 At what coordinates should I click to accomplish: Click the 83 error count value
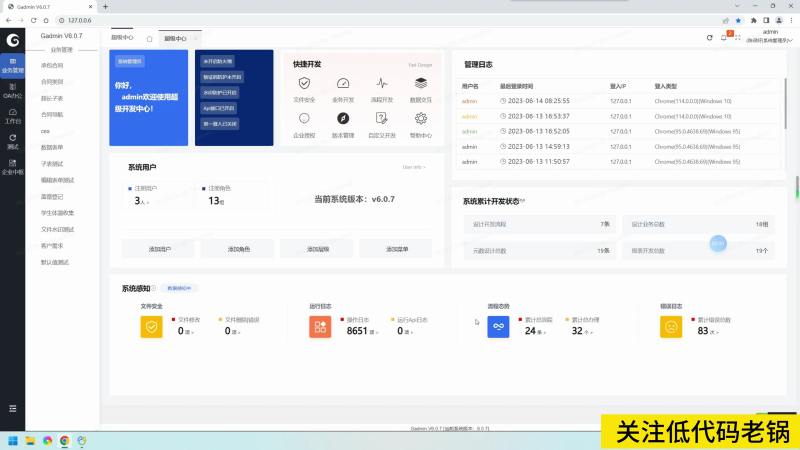click(x=703, y=331)
